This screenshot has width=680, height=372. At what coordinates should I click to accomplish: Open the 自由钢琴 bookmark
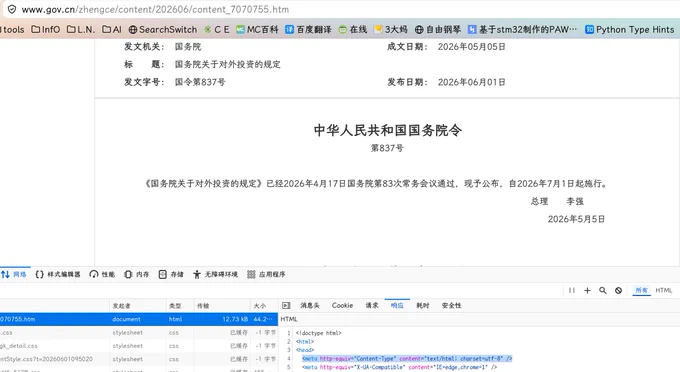pyautogui.click(x=438, y=29)
